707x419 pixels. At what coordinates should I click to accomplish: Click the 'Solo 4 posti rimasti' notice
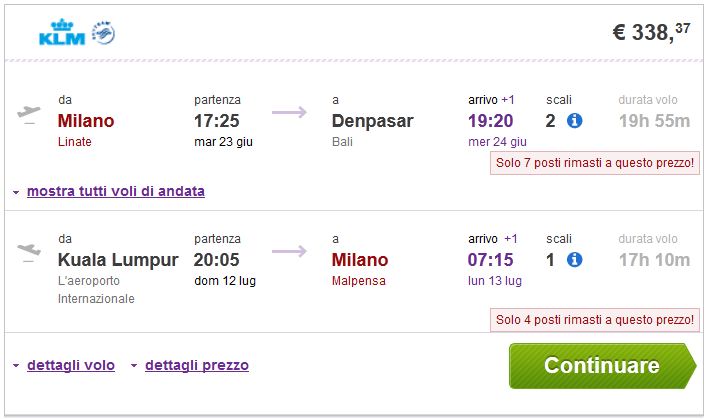pos(593,320)
